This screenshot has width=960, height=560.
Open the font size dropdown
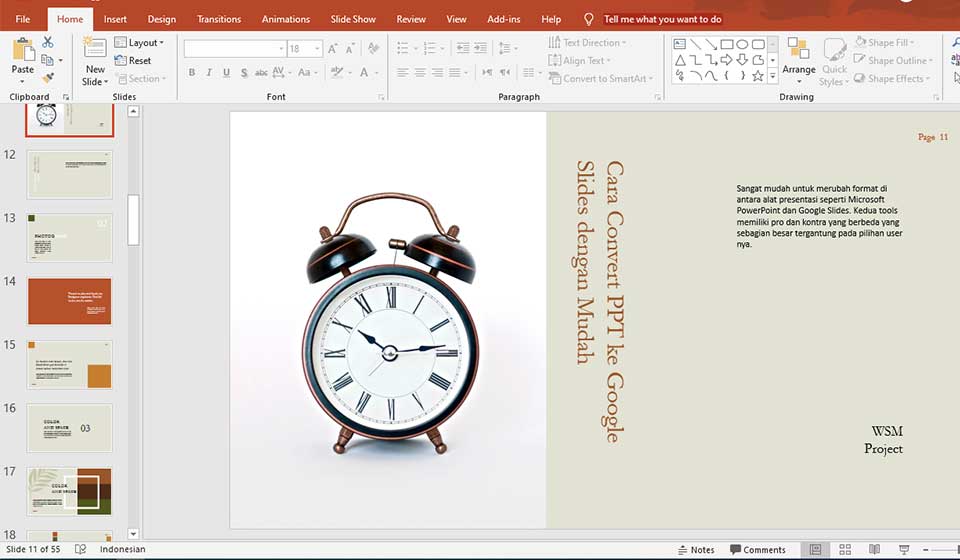pyautogui.click(x=318, y=49)
